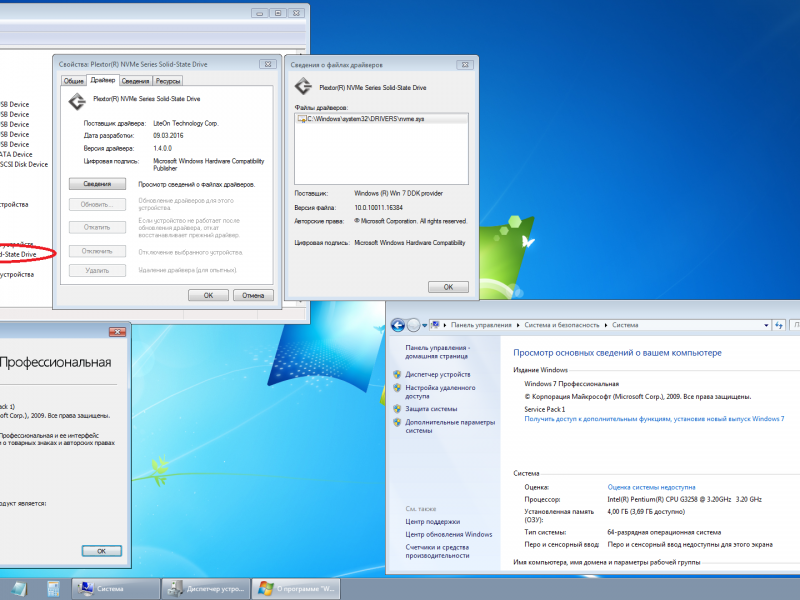
Task: Close the About Windows dialog
Action: tap(117, 332)
